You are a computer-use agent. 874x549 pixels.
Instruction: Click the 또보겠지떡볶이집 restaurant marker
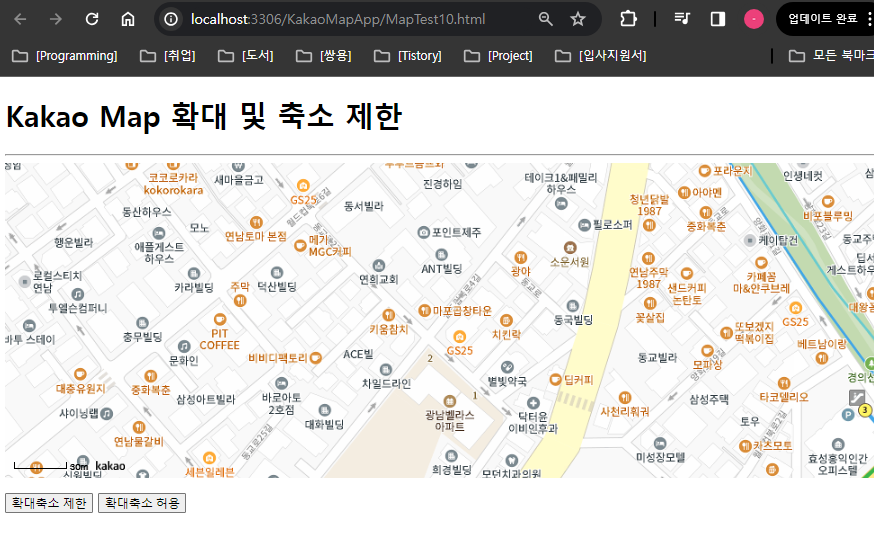[x=726, y=333]
